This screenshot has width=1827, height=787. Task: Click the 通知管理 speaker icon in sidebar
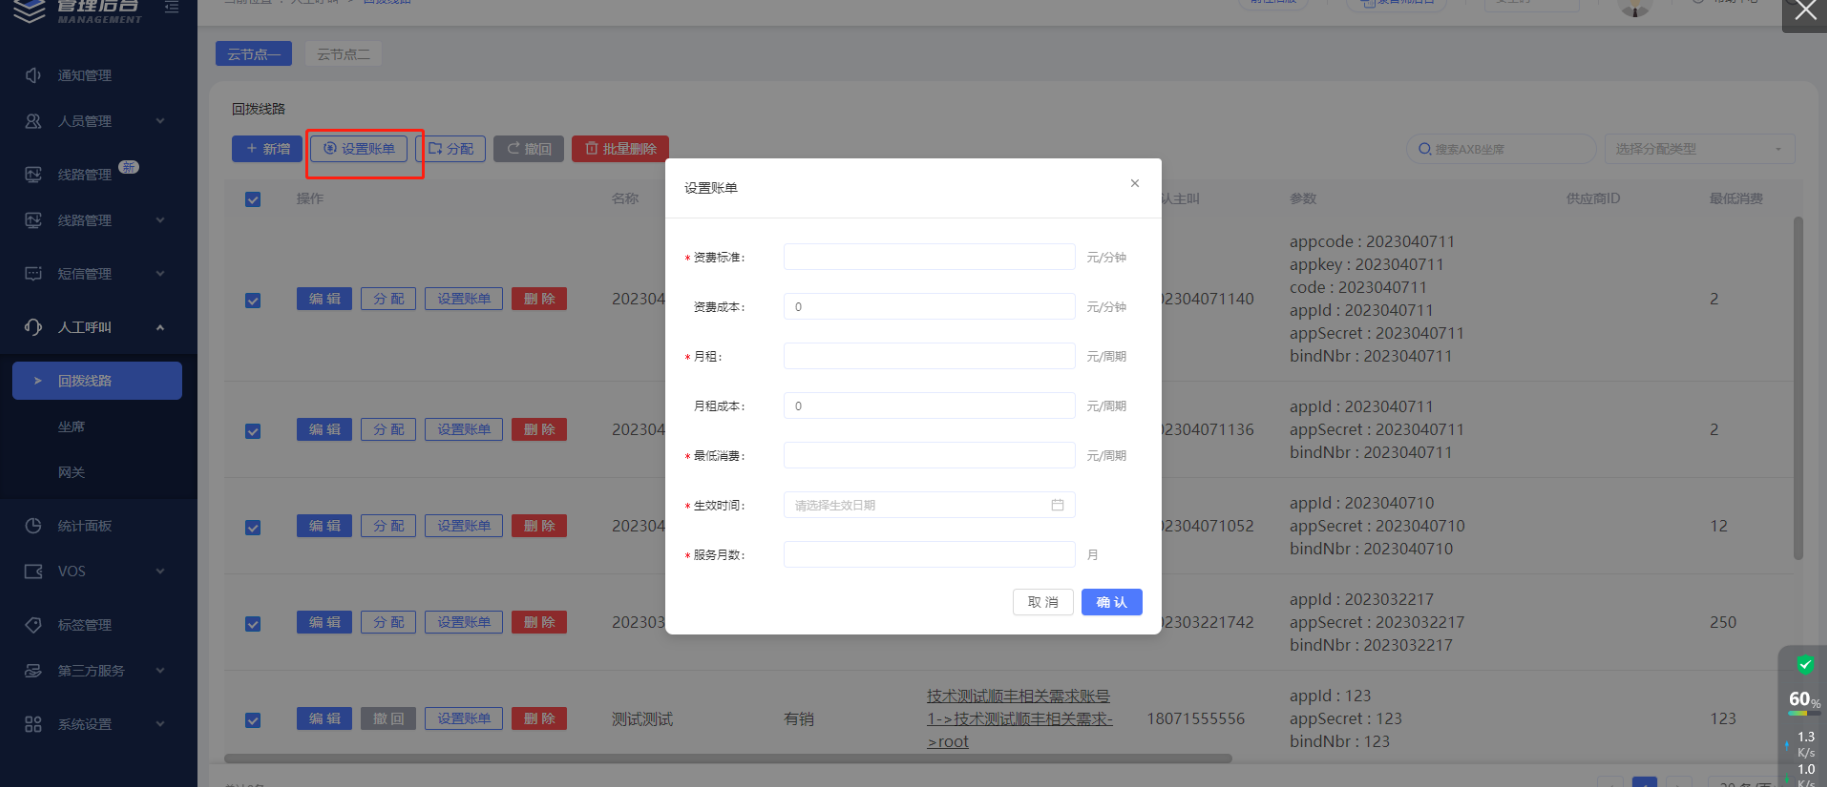pyautogui.click(x=33, y=75)
